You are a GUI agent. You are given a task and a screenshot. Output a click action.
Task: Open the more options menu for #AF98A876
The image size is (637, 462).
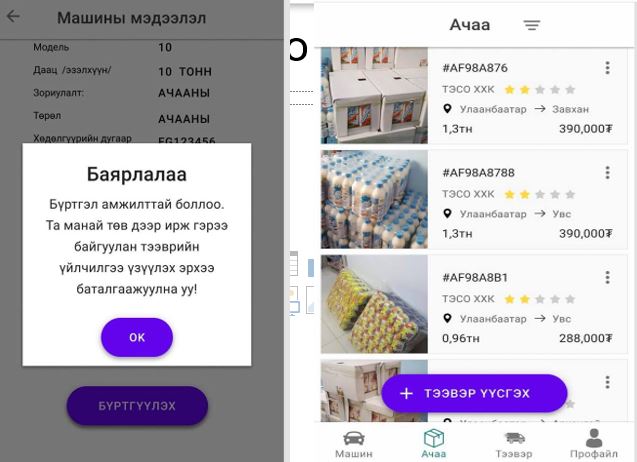[x=607, y=68]
